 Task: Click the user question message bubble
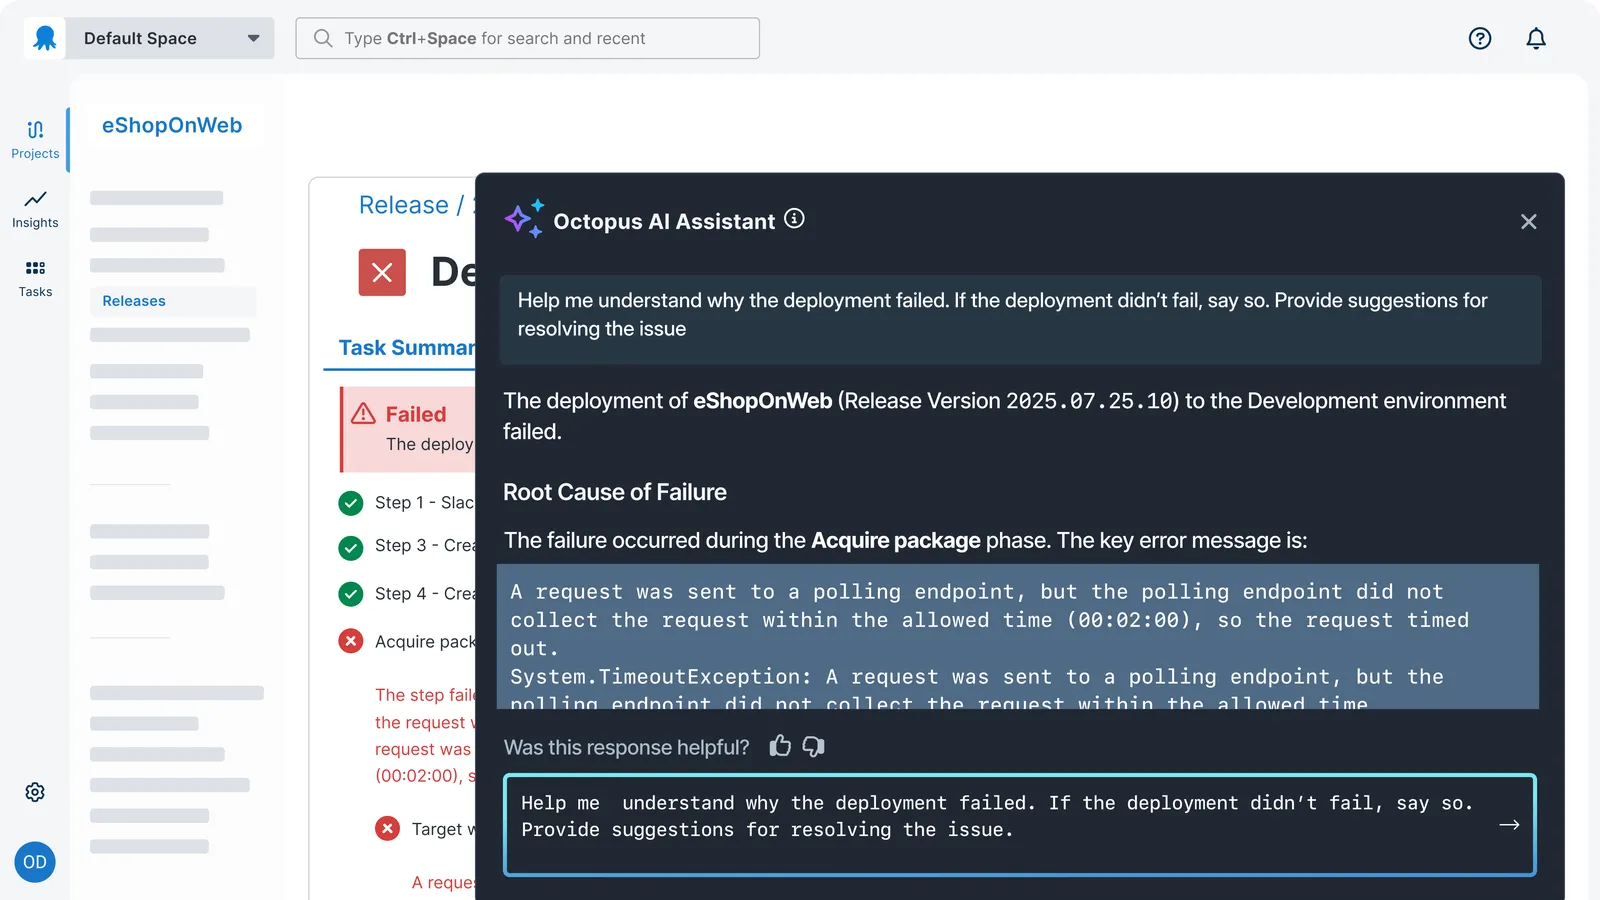[x=1020, y=319]
